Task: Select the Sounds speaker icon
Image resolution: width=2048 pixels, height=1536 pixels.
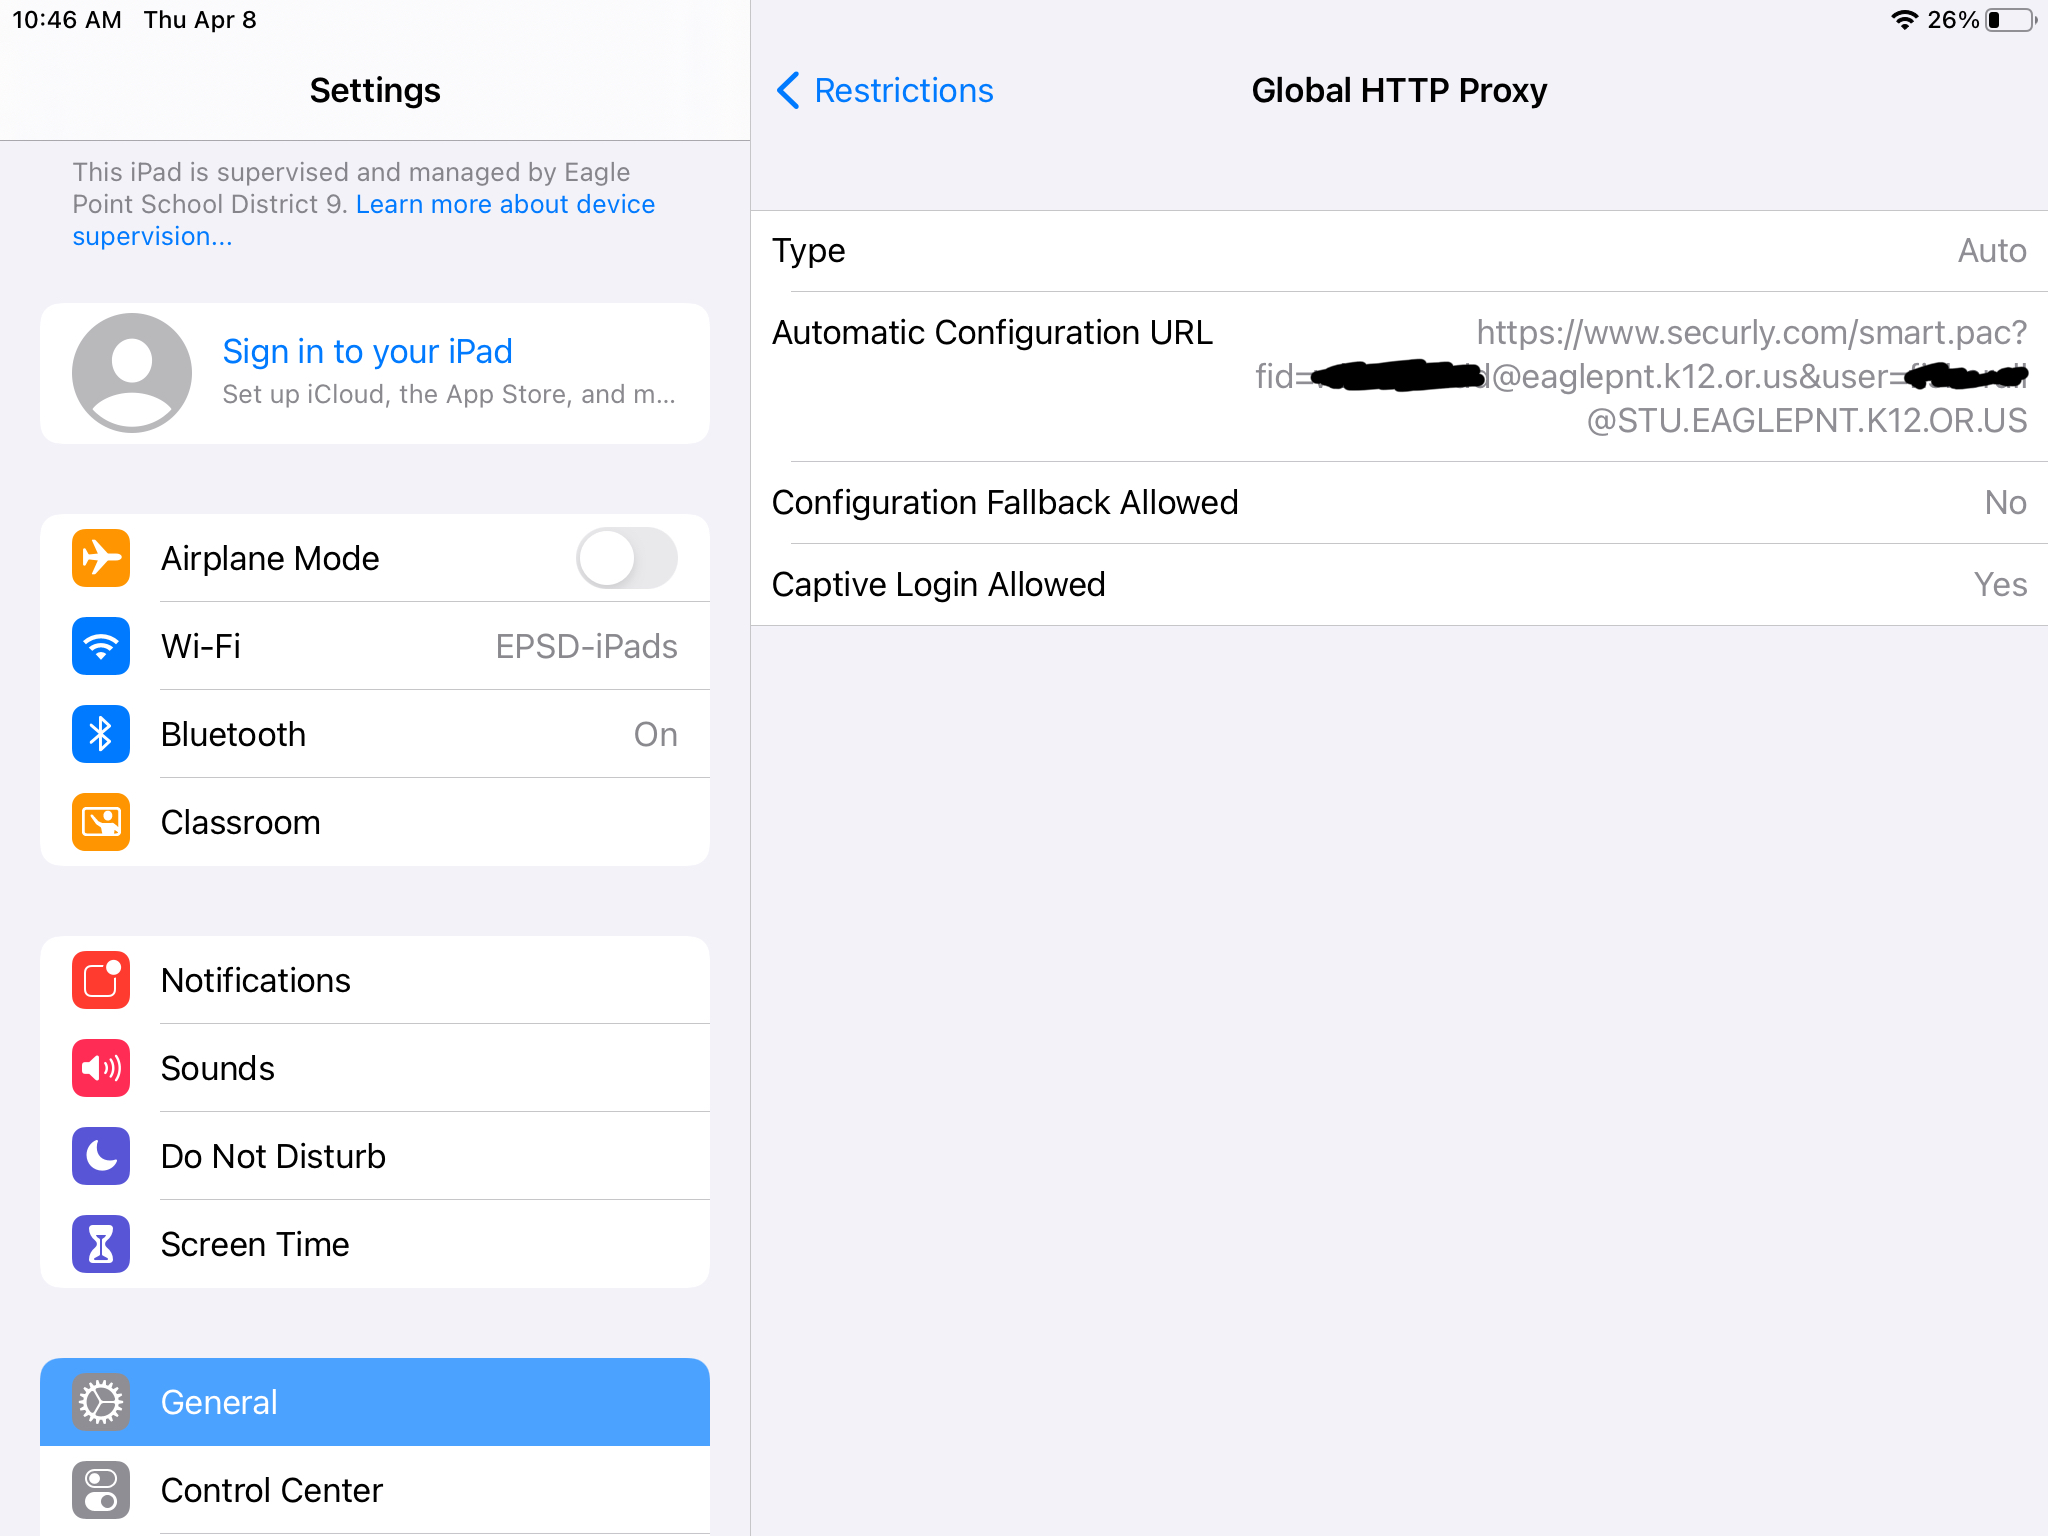Action: (x=100, y=1068)
